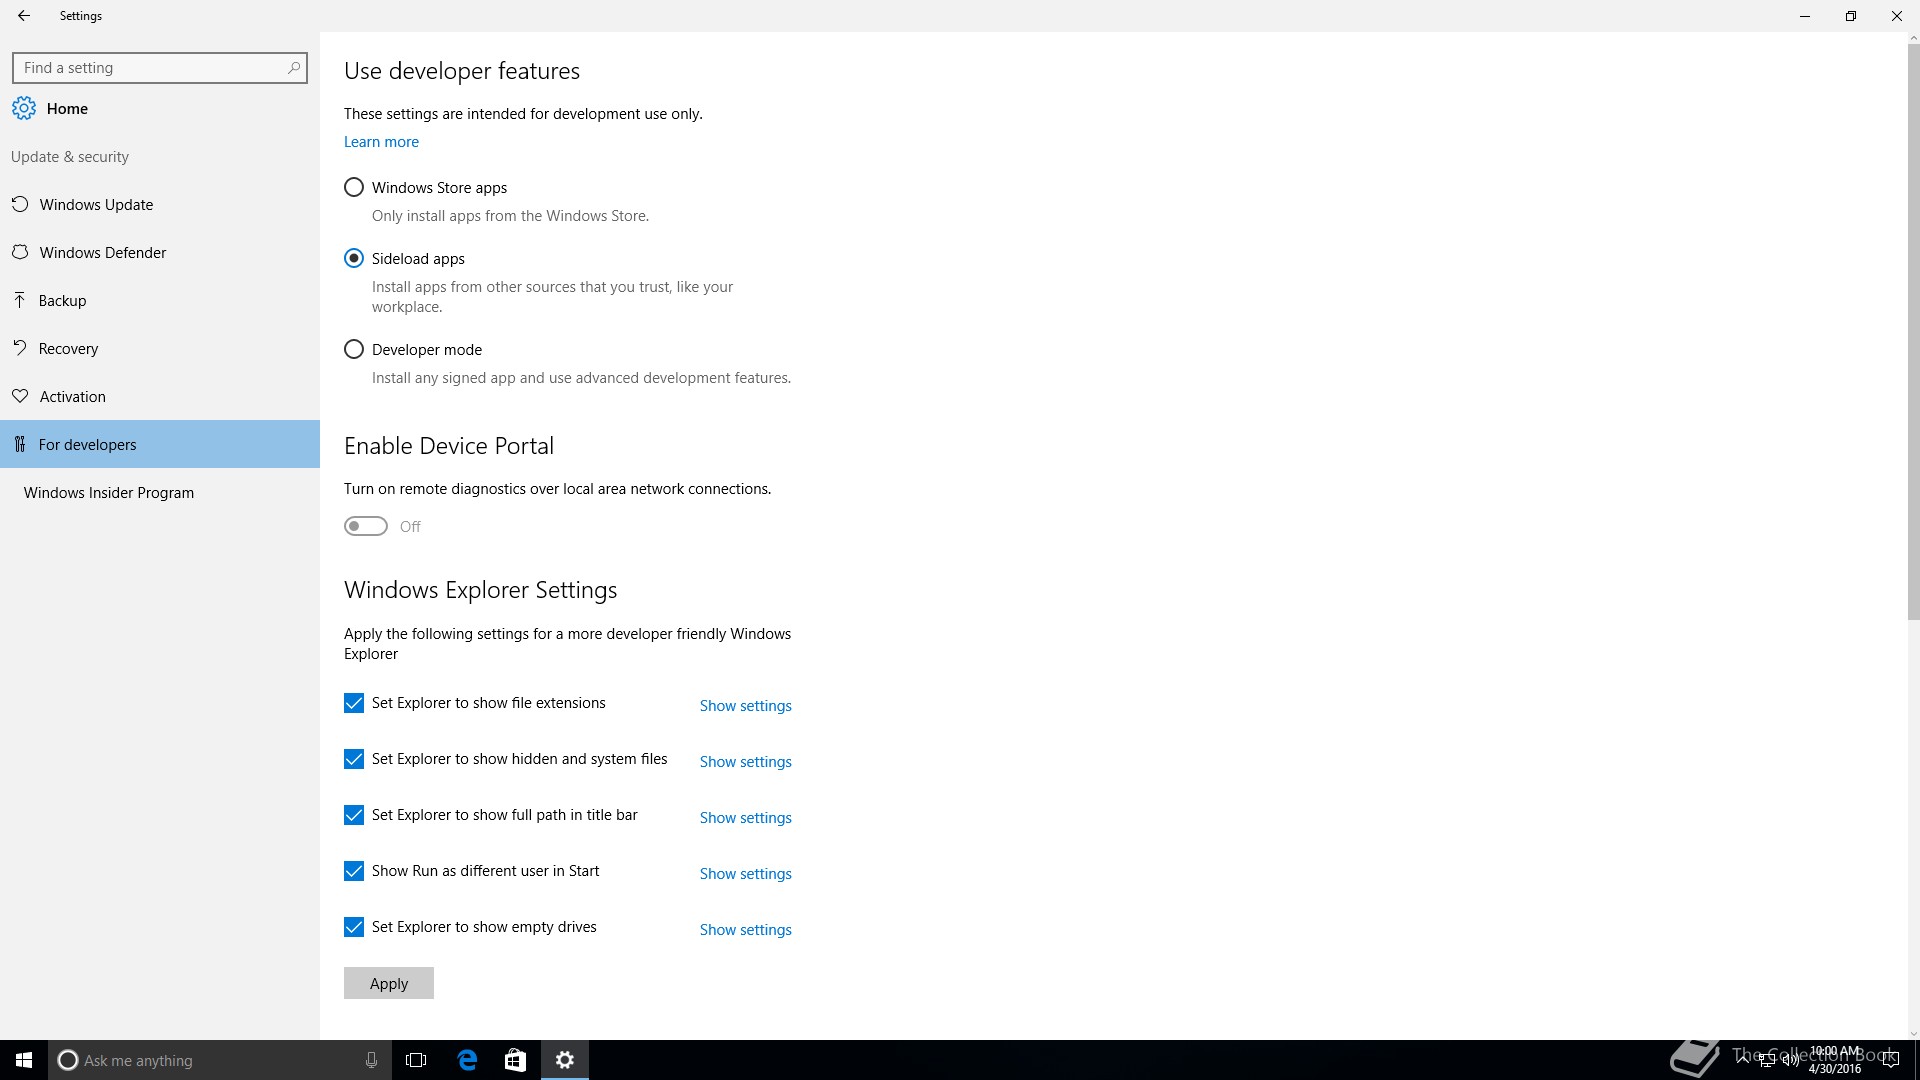The image size is (1920, 1080).
Task: Open the Activation page
Action: 160,396
